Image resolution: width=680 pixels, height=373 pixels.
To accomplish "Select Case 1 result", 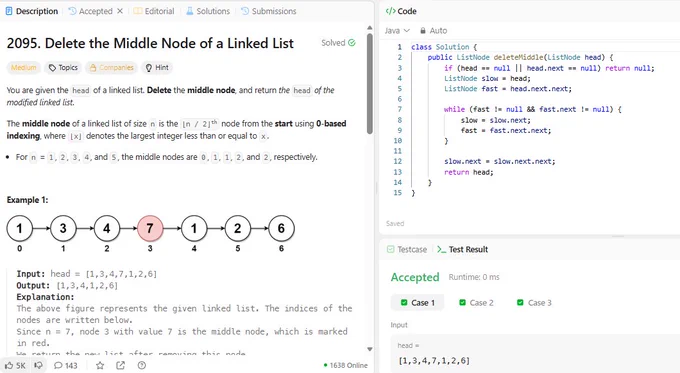I will coord(418,303).
